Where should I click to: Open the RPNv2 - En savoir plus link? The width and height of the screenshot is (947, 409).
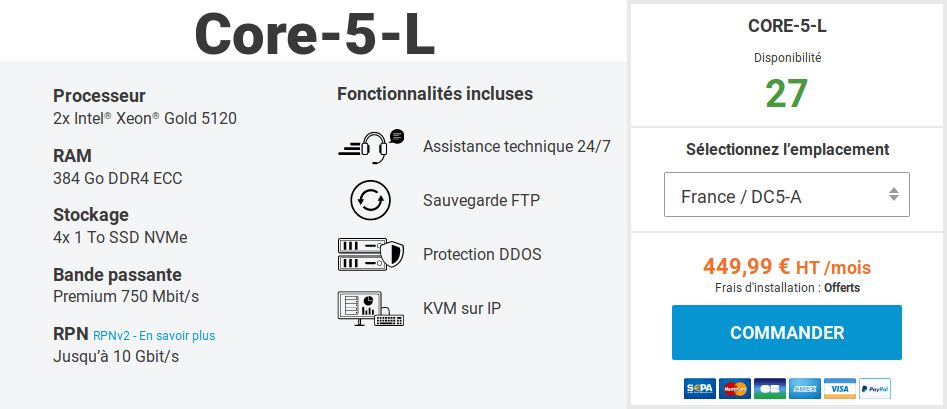(x=154, y=335)
